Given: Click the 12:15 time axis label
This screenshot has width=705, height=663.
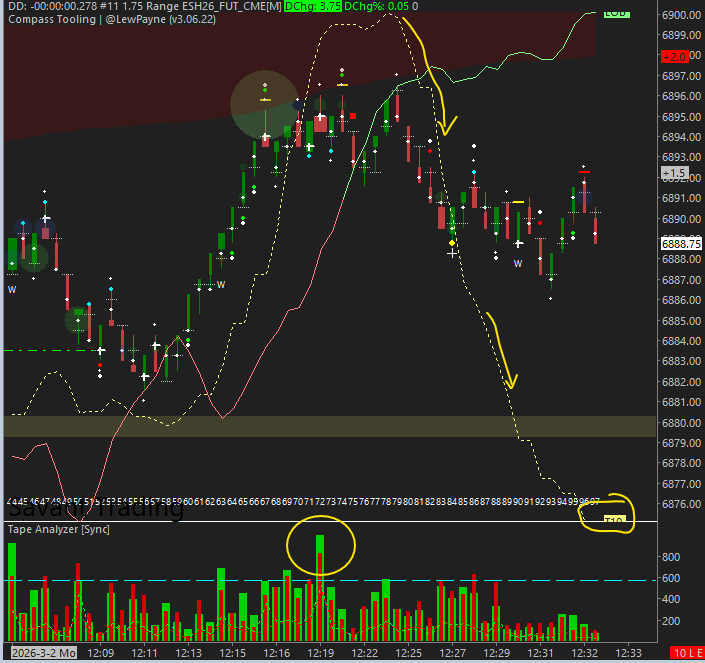Looking at the screenshot, I should pos(232,653).
